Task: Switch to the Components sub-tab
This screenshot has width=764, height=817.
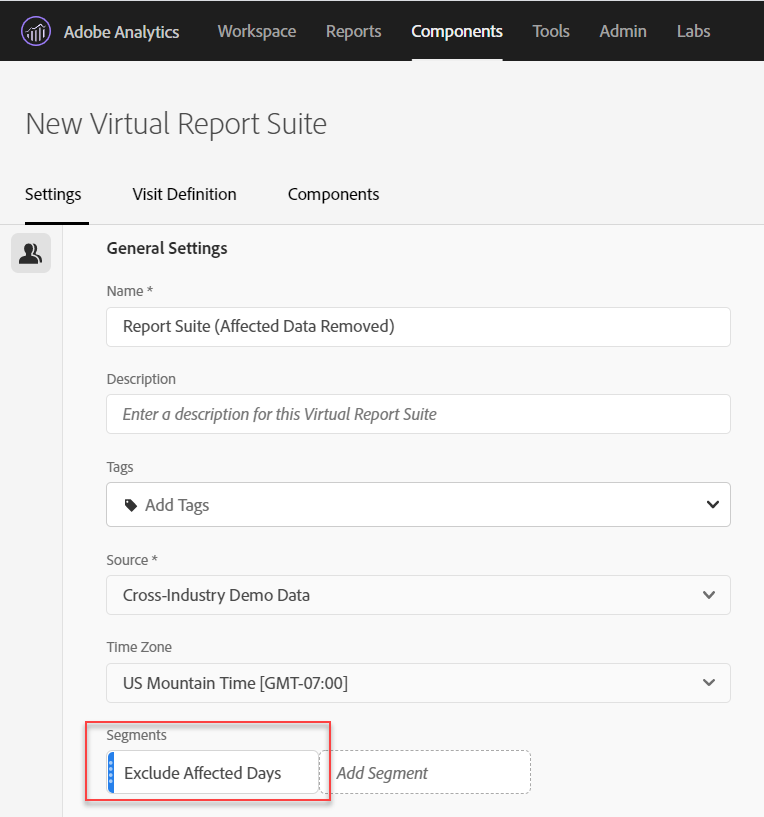Action: pyautogui.click(x=333, y=194)
